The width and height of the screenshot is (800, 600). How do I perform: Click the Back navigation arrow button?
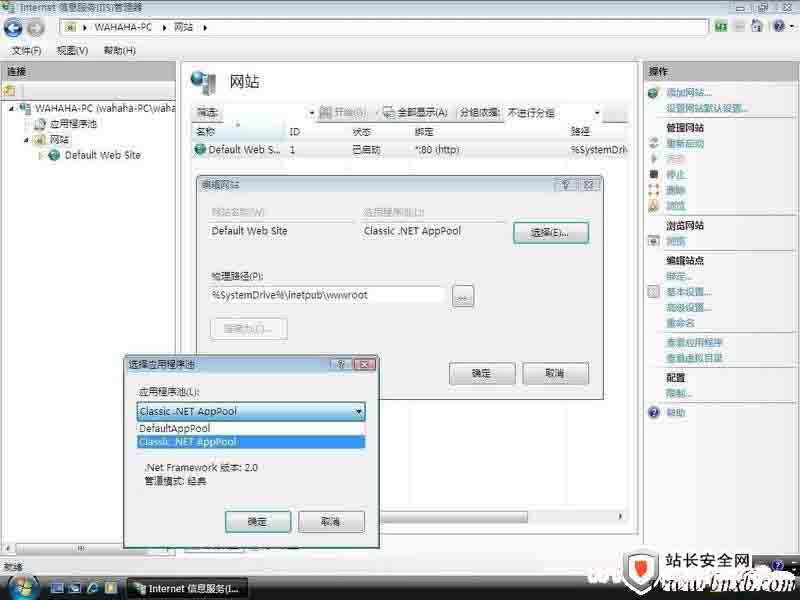(x=14, y=28)
